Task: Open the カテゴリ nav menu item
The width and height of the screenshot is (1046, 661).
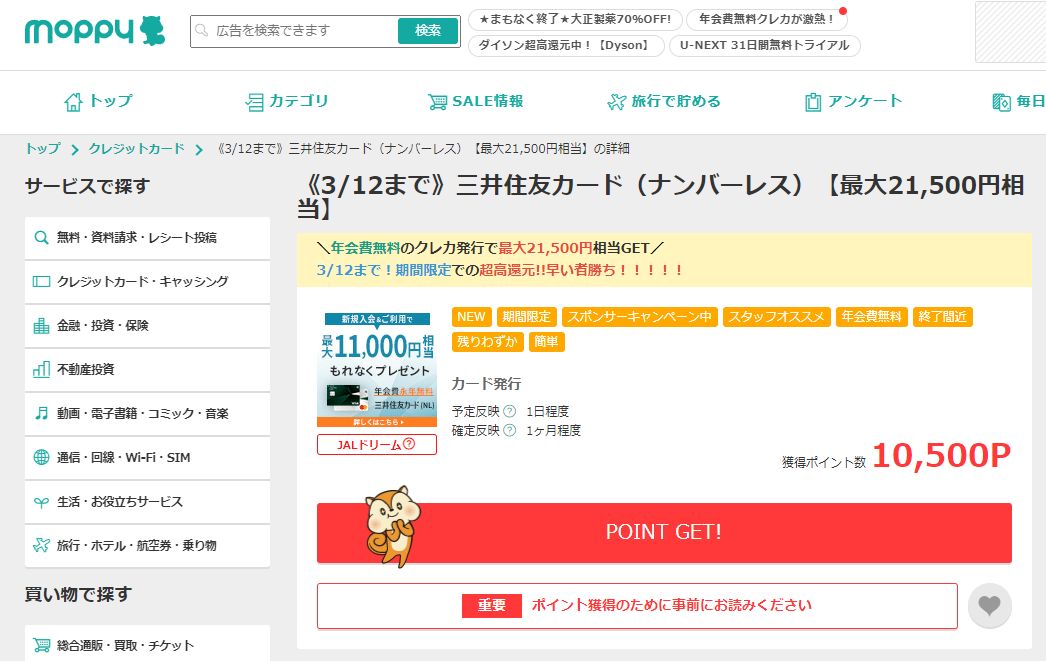Action: click(x=287, y=102)
